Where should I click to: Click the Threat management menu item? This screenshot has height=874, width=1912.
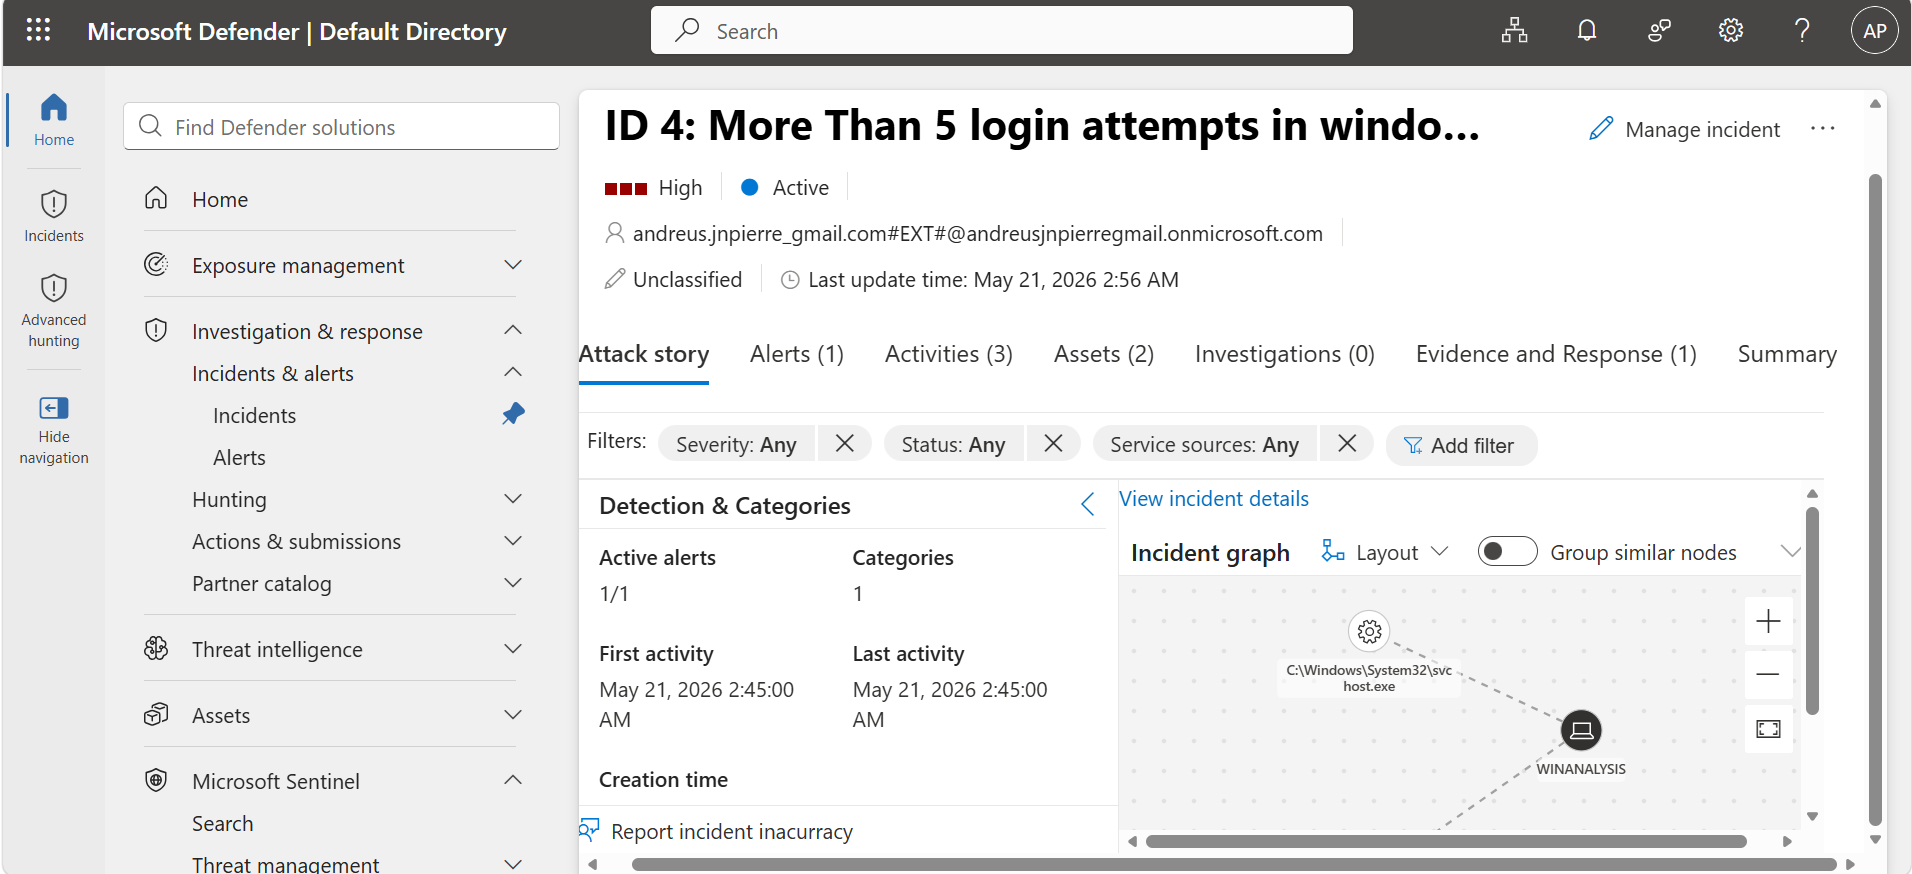pyautogui.click(x=285, y=864)
